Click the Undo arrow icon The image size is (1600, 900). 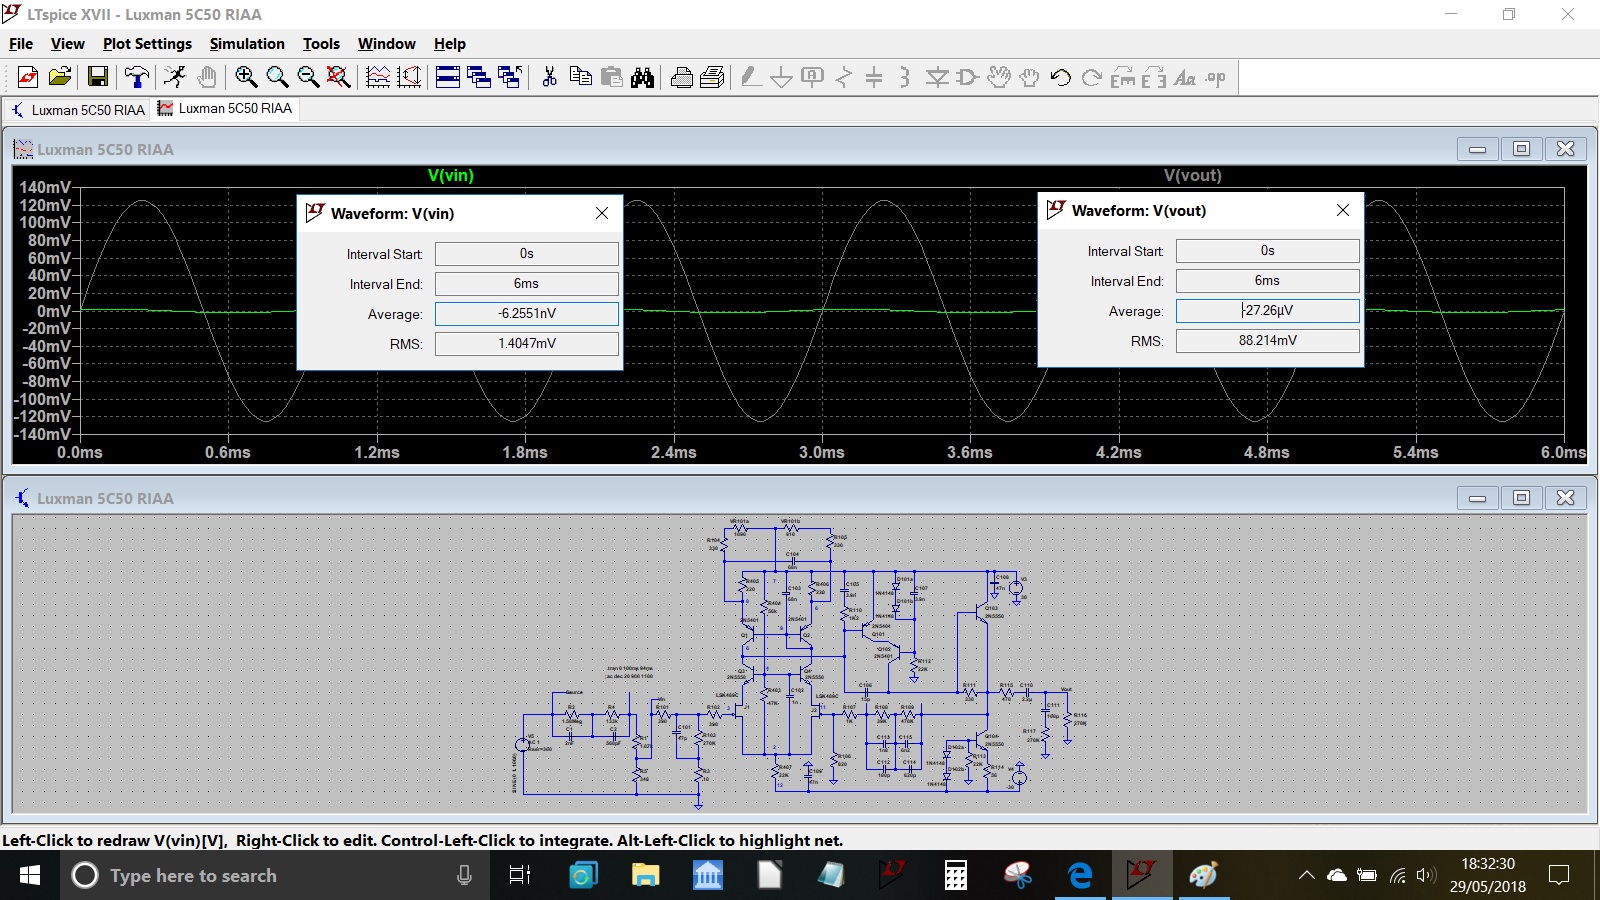pos(1061,77)
